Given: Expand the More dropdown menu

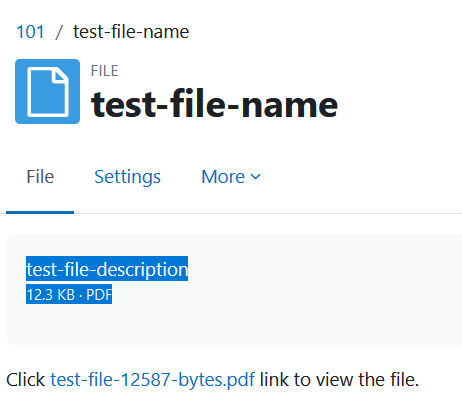Looking at the screenshot, I should click(231, 177).
